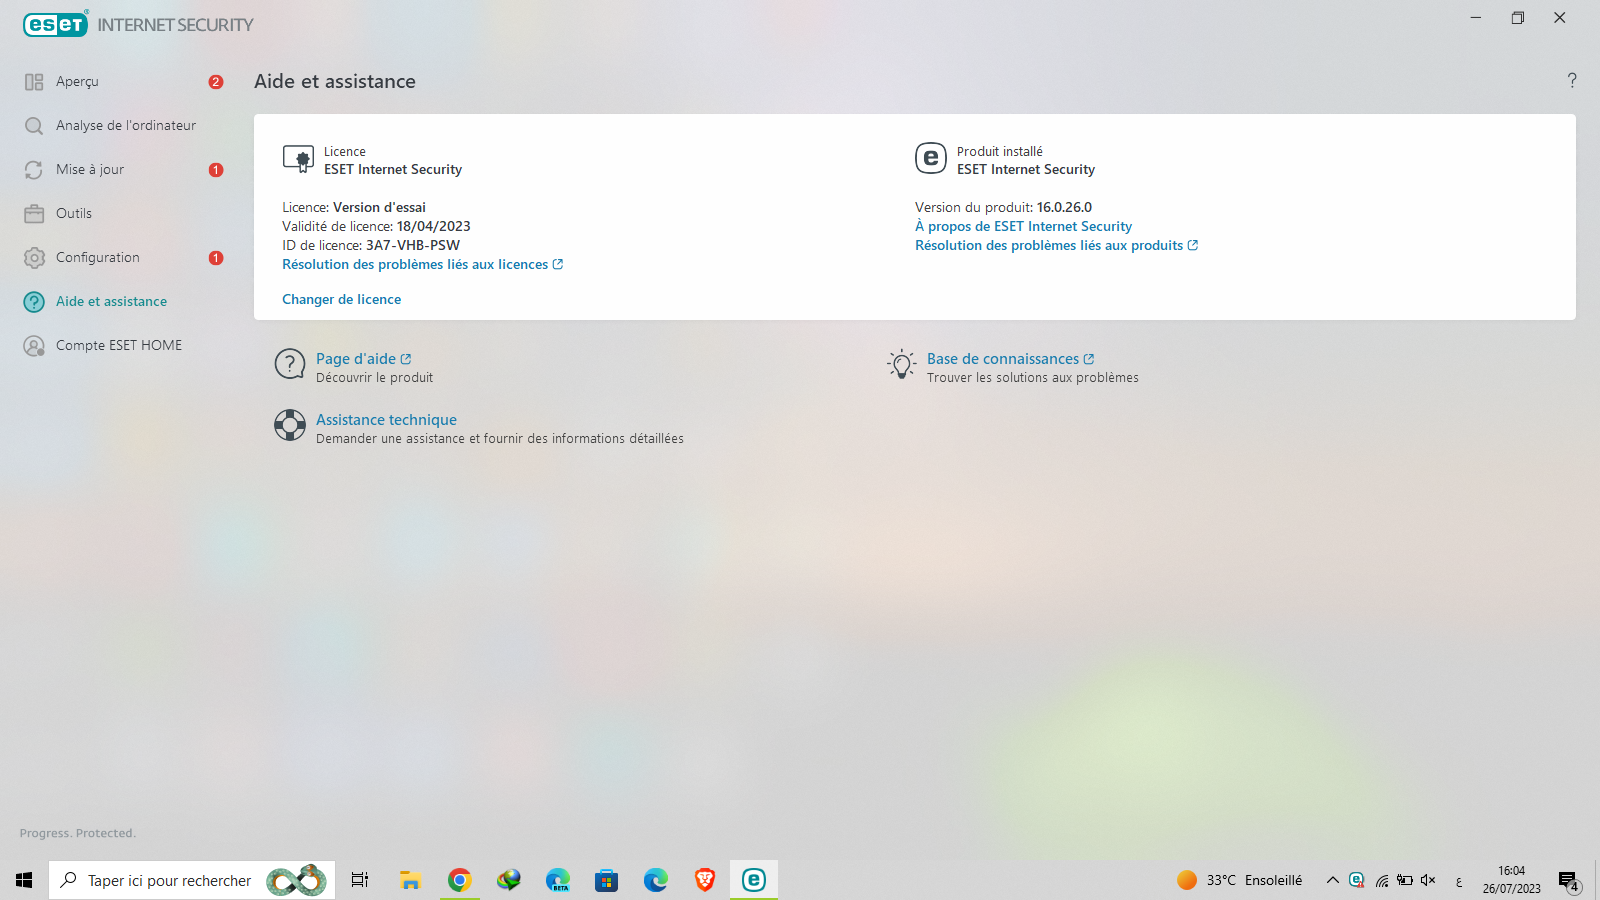The image size is (1600, 900).
Task: Click the Page d'aide question circle icon
Action: pos(290,365)
